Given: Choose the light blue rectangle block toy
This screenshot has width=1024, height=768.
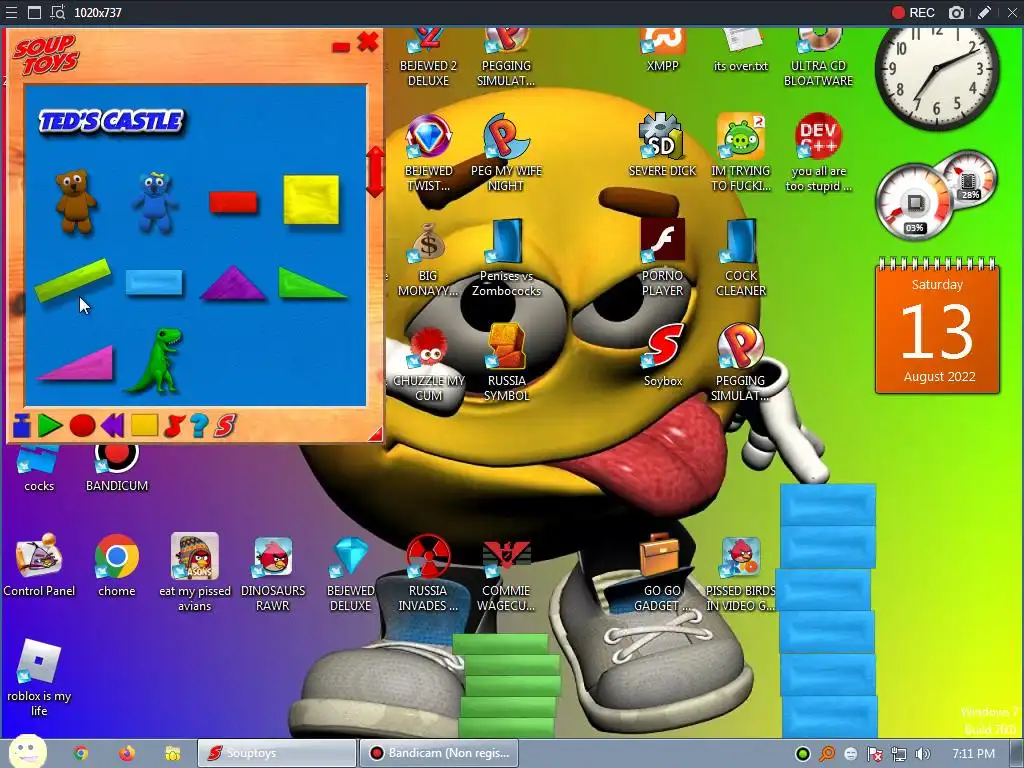Looking at the screenshot, I should click(154, 283).
